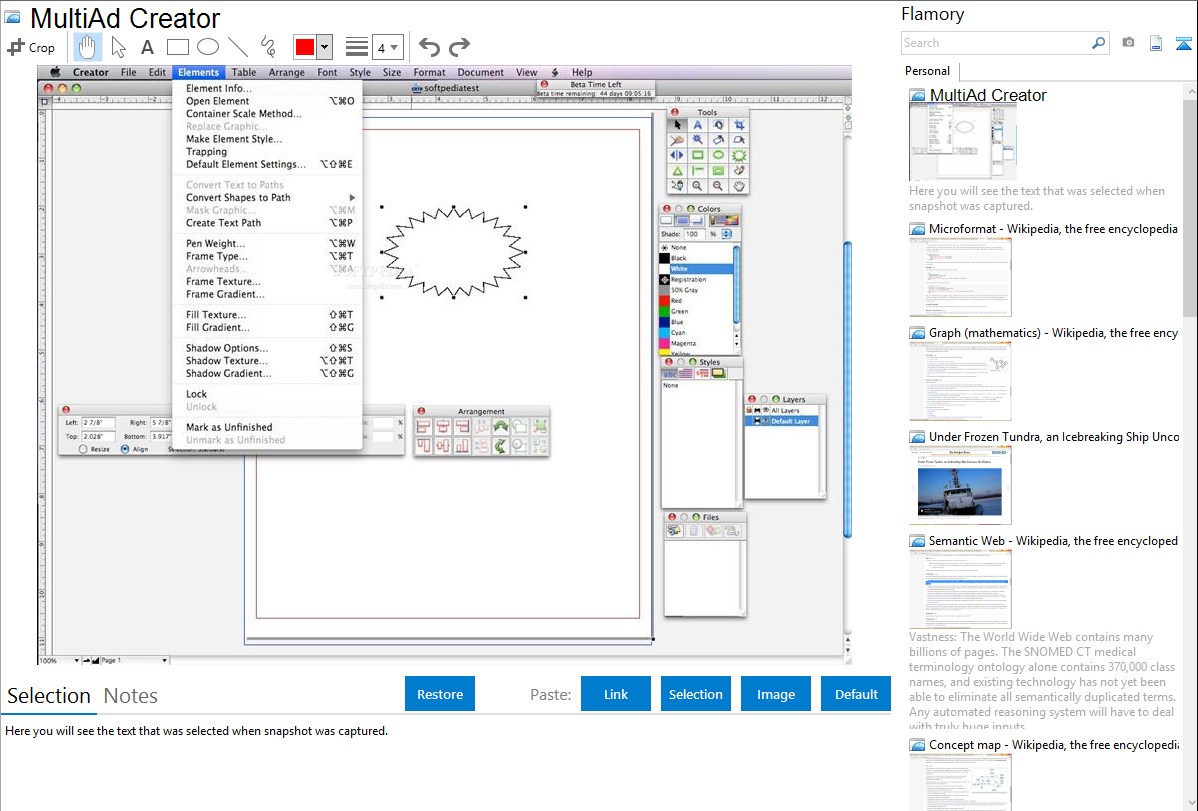Choose Cyan in the Colors list
The width and height of the screenshot is (1198, 811).
point(695,333)
